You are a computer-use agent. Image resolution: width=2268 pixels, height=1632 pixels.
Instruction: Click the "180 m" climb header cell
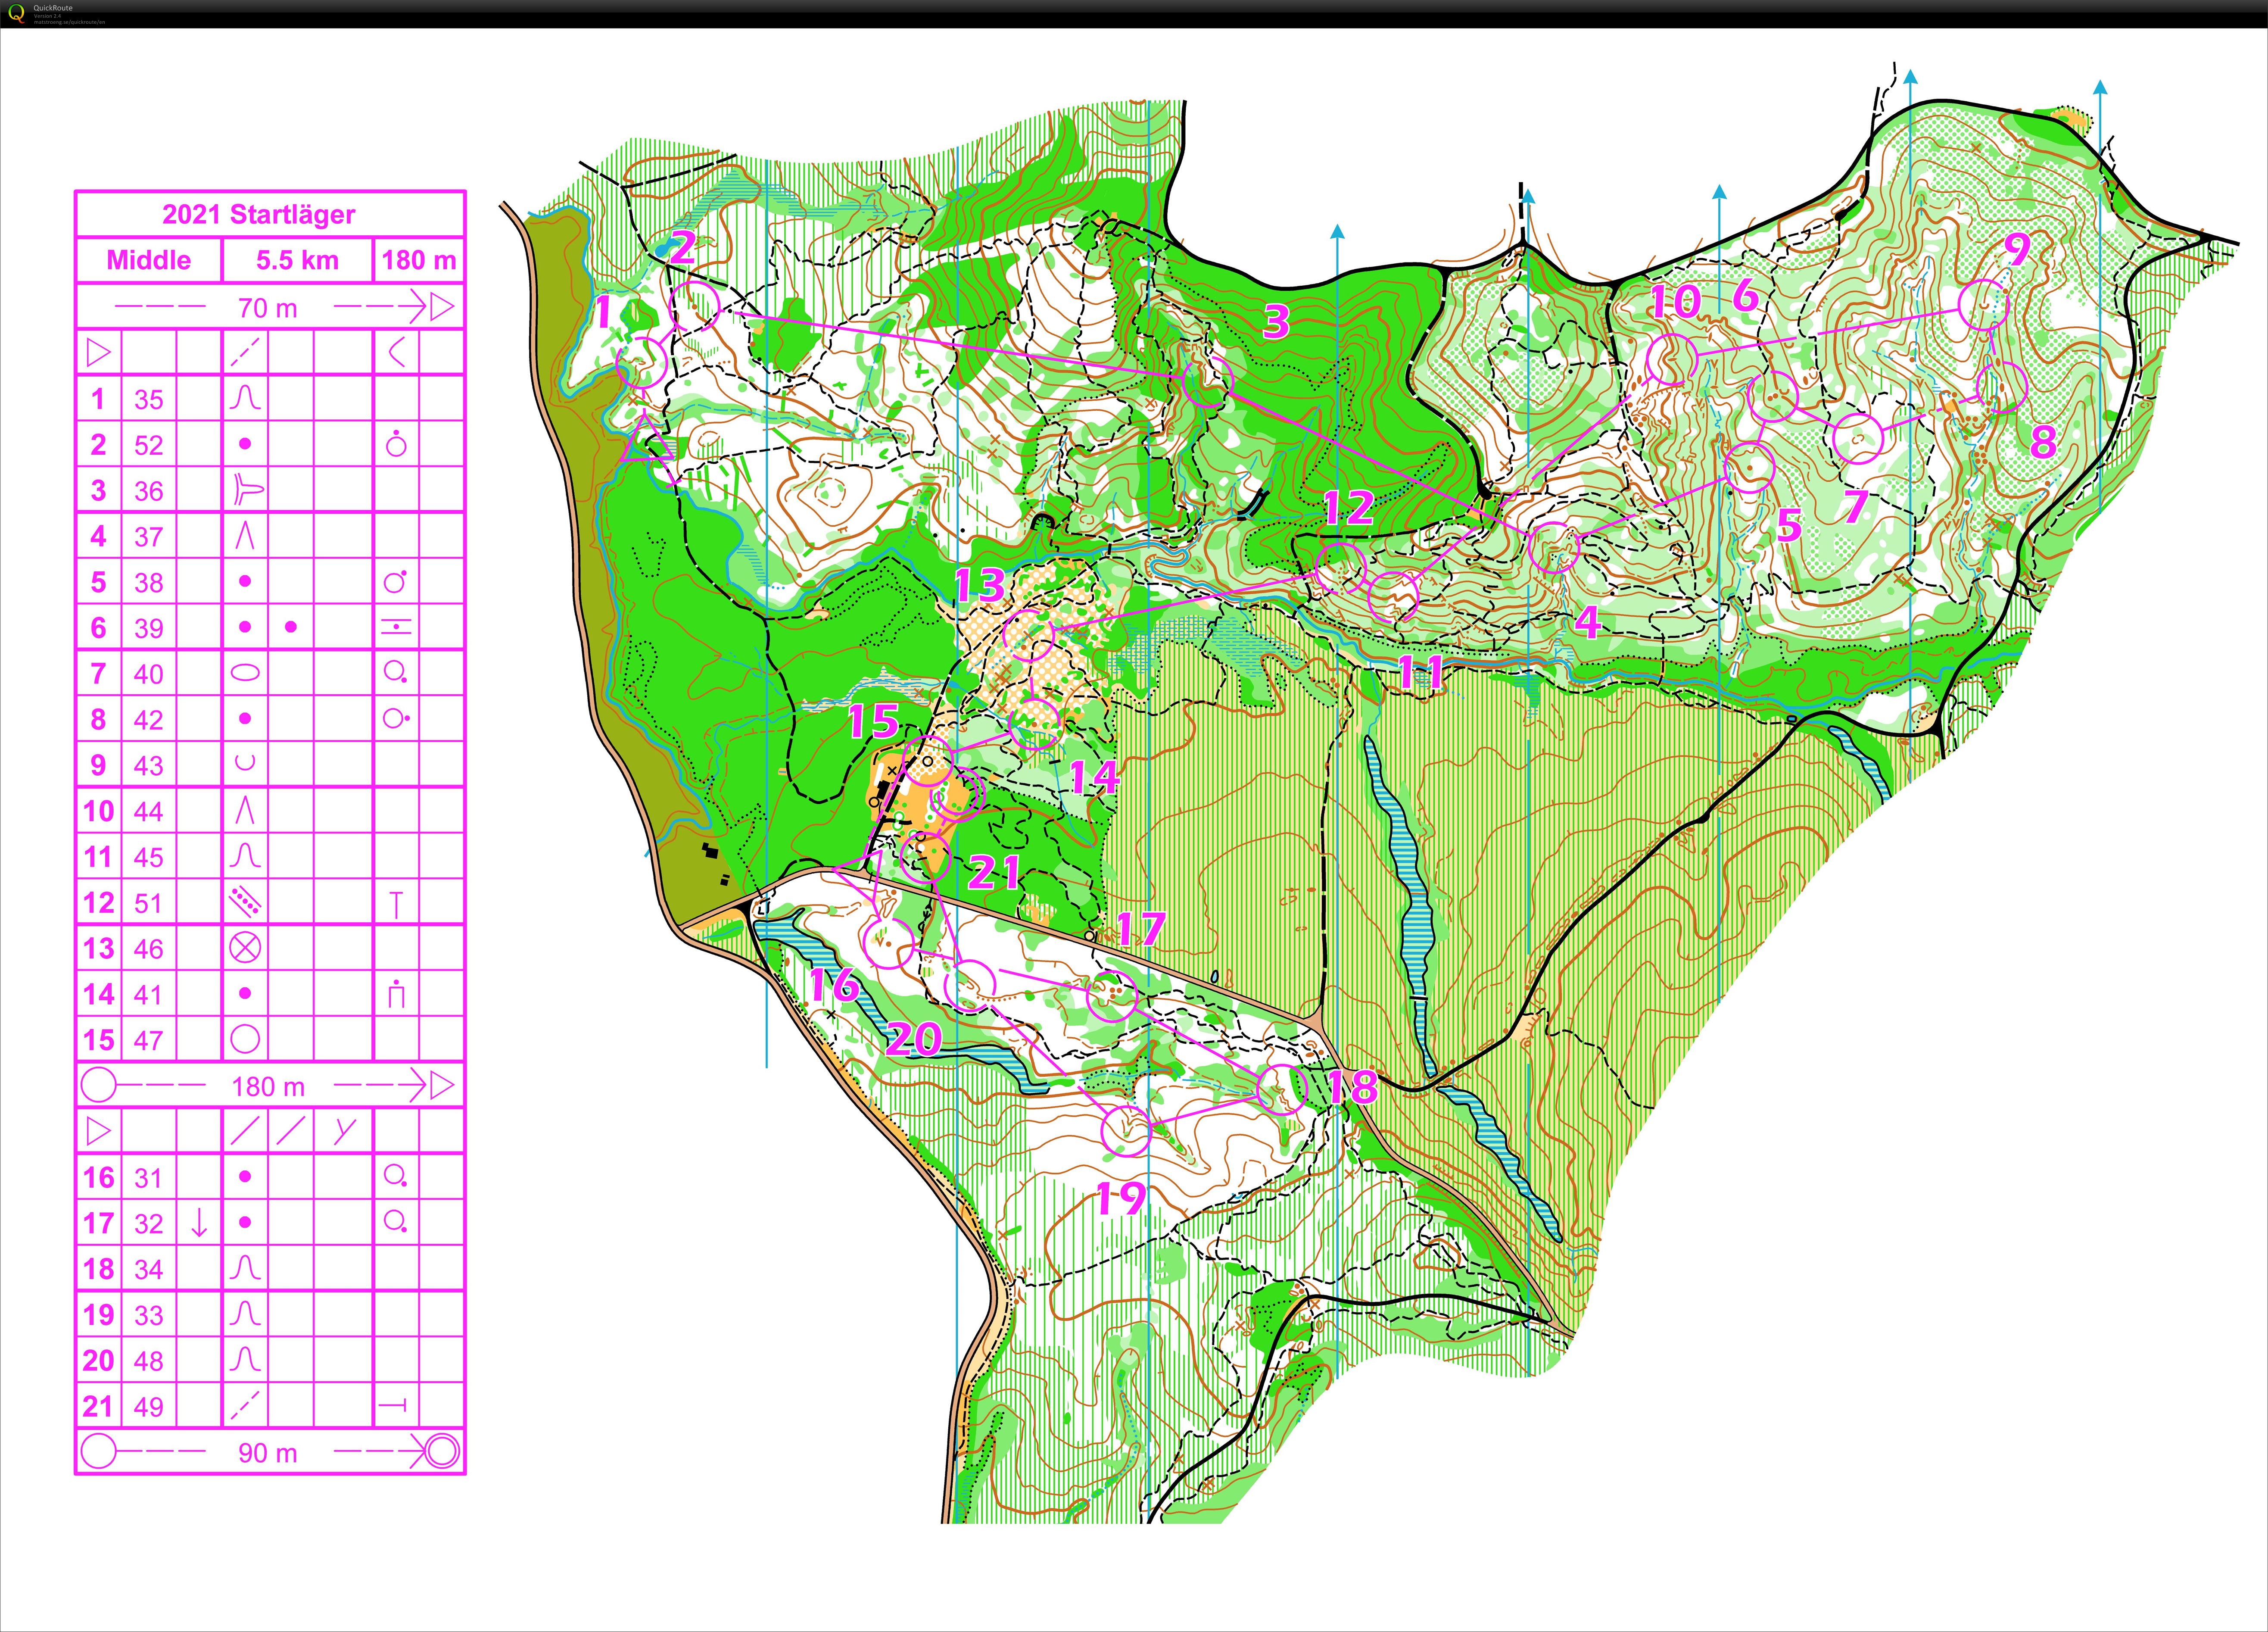[419, 260]
